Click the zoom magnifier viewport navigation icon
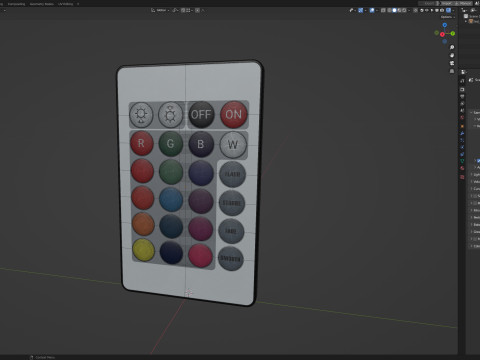480x360 pixels. [452, 47]
